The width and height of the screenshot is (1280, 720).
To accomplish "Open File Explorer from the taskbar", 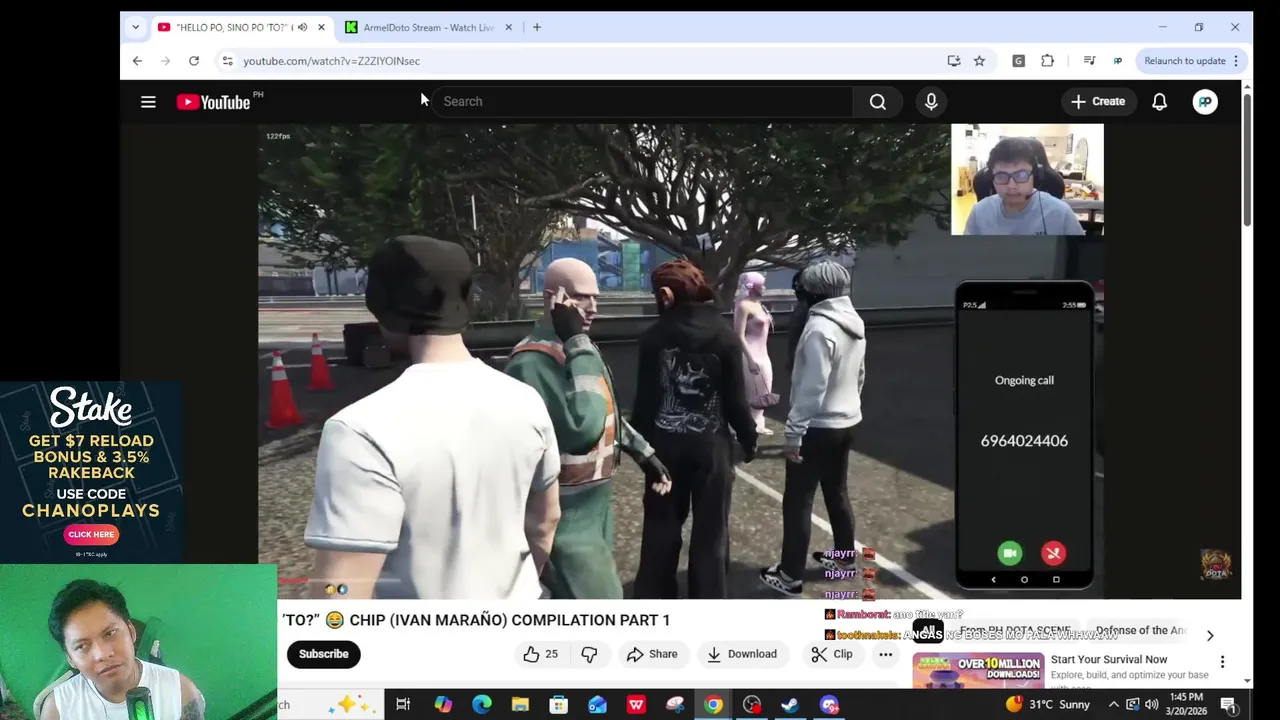I will pos(520,705).
